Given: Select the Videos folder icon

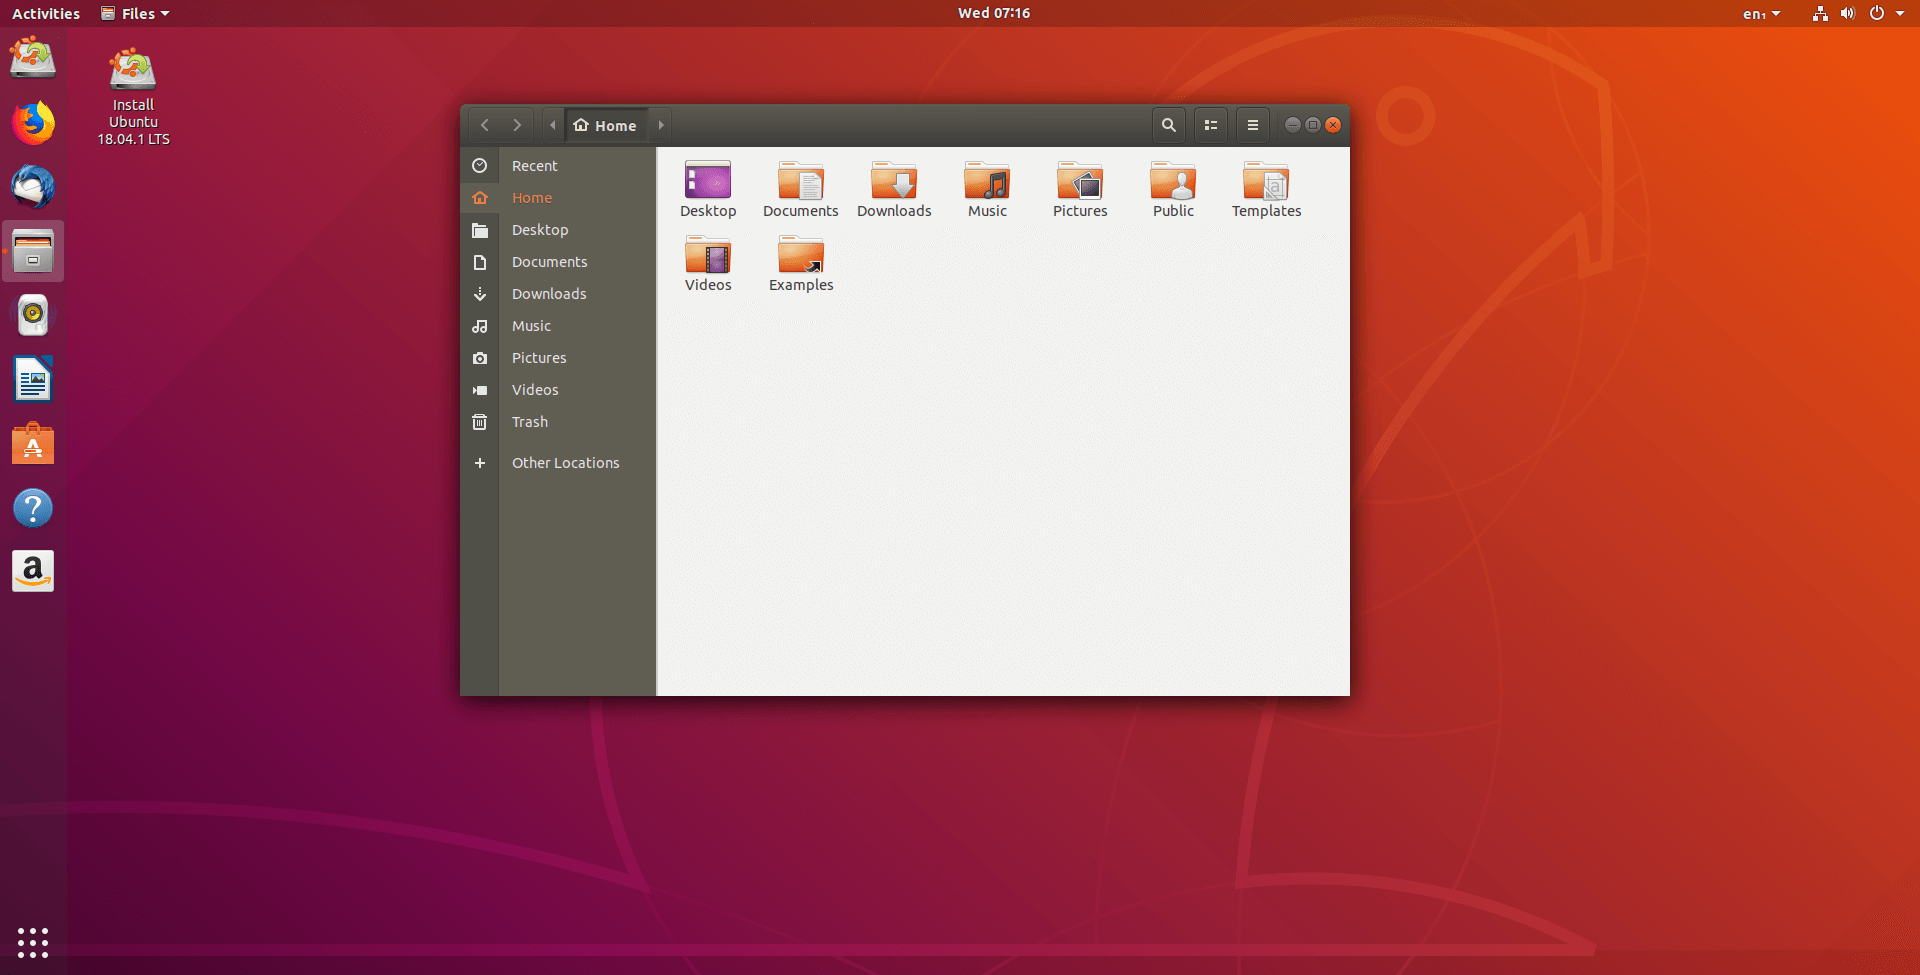Looking at the screenshot, I should click(x=708, y=263).
